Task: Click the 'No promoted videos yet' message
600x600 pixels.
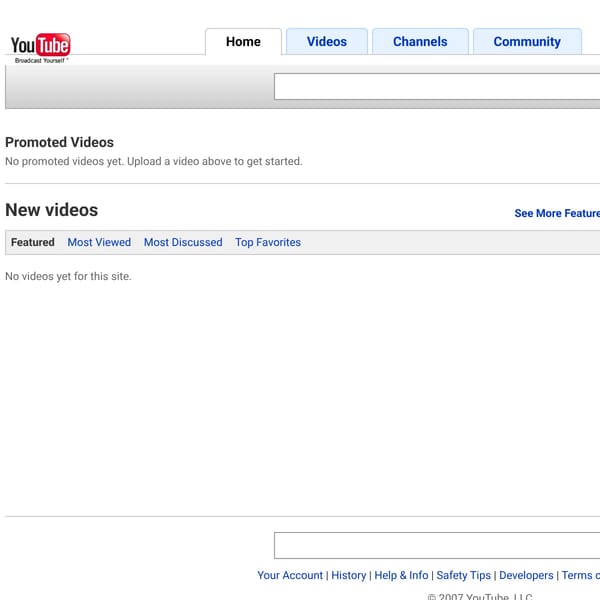Action: pyautogui.click(x=154, y=161)
